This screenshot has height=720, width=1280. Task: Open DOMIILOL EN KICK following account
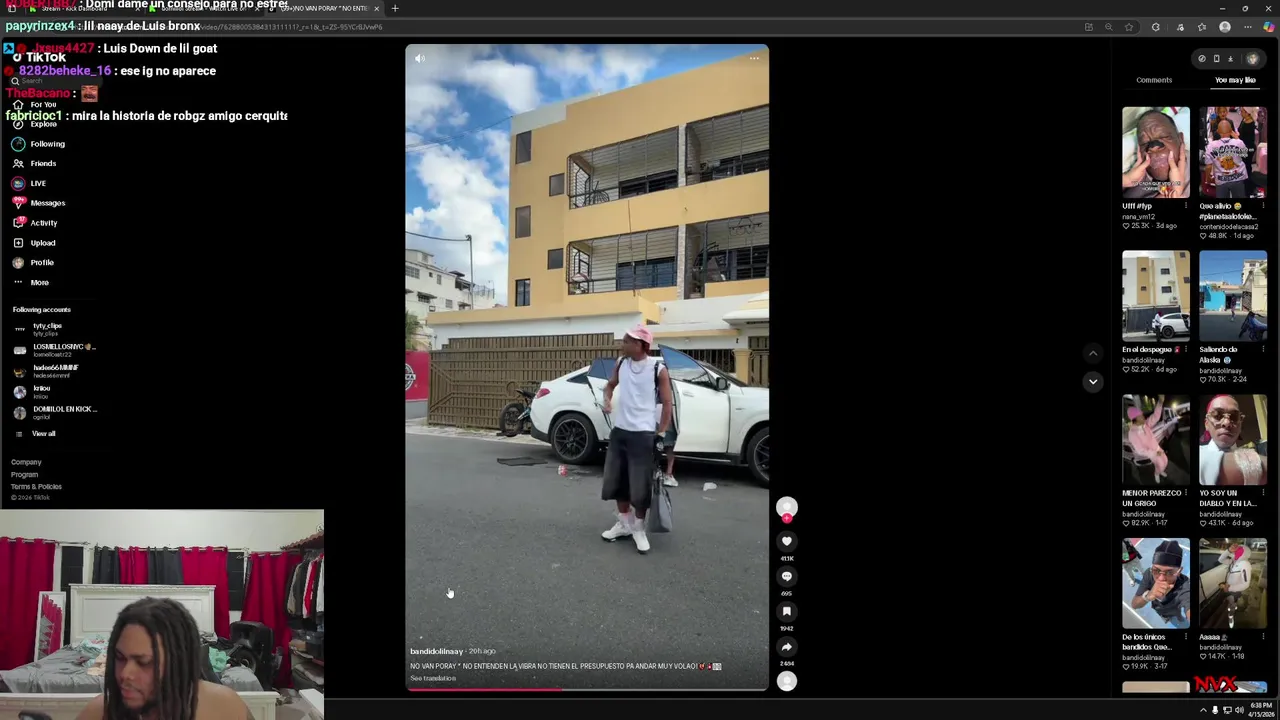[x=55, y=412]
